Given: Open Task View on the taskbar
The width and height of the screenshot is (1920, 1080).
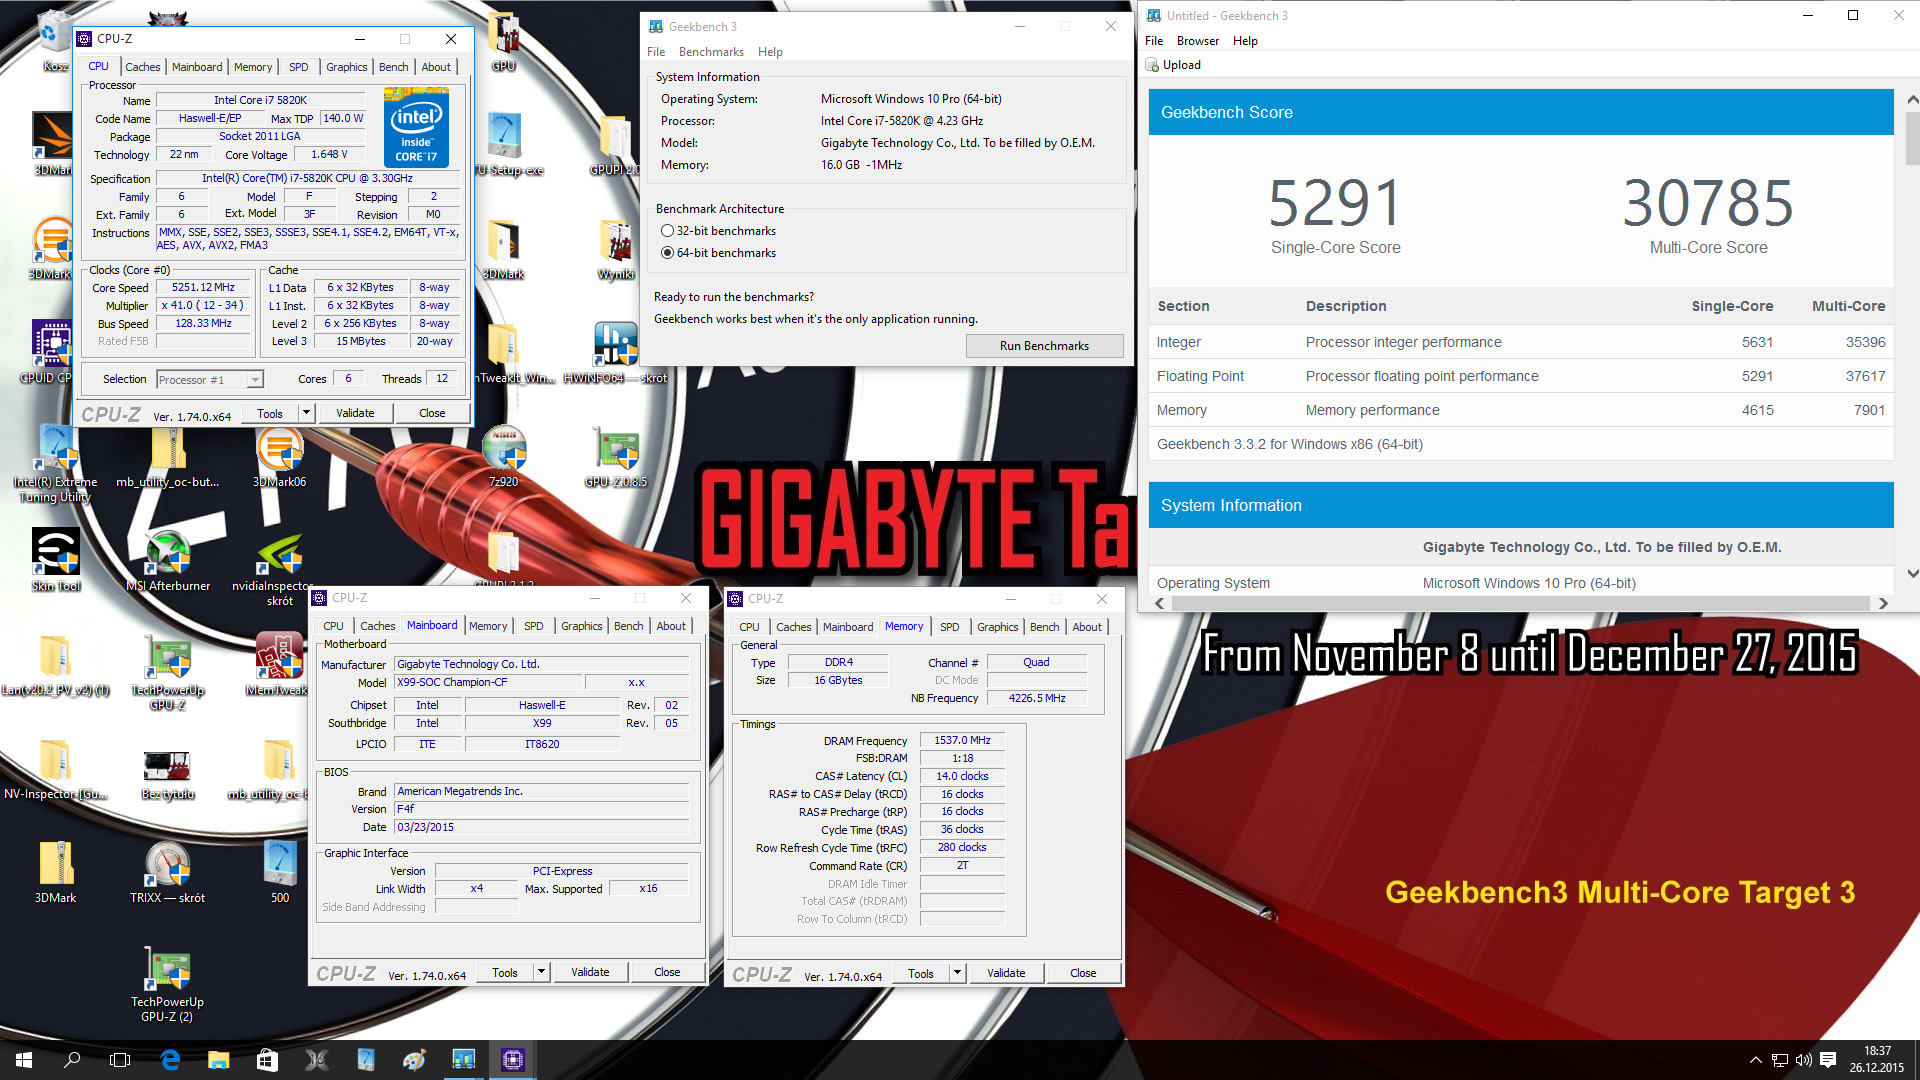Looking at the screenshot, I should (120, 1060).
